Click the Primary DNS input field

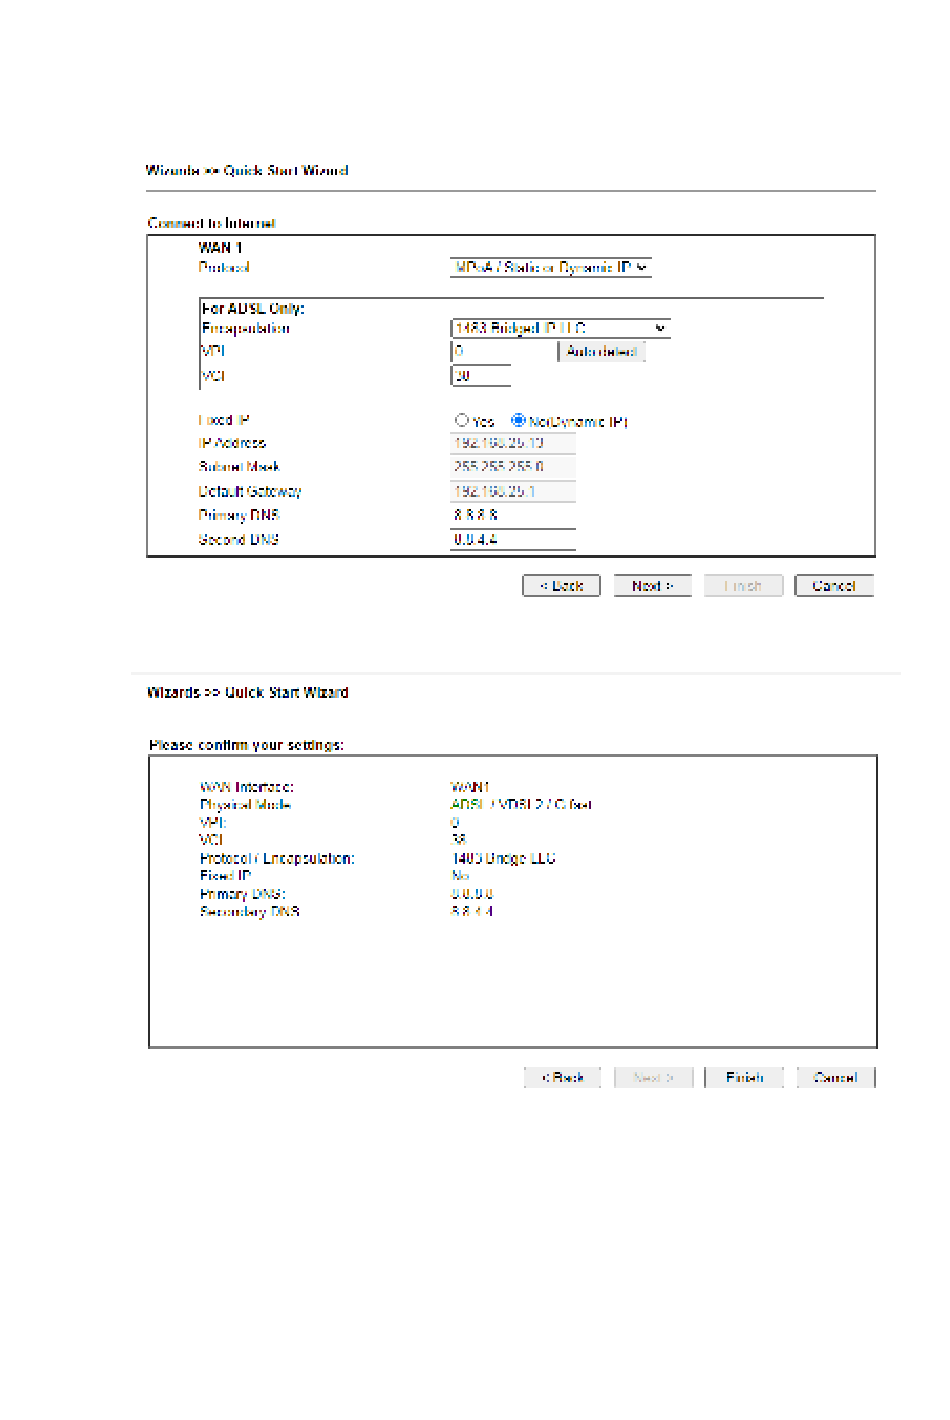pyautogui.click(x=513, y=515)
